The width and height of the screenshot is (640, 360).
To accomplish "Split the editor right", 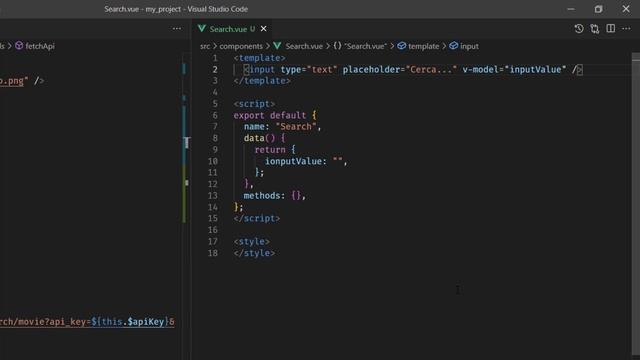I will pos(611,29).
